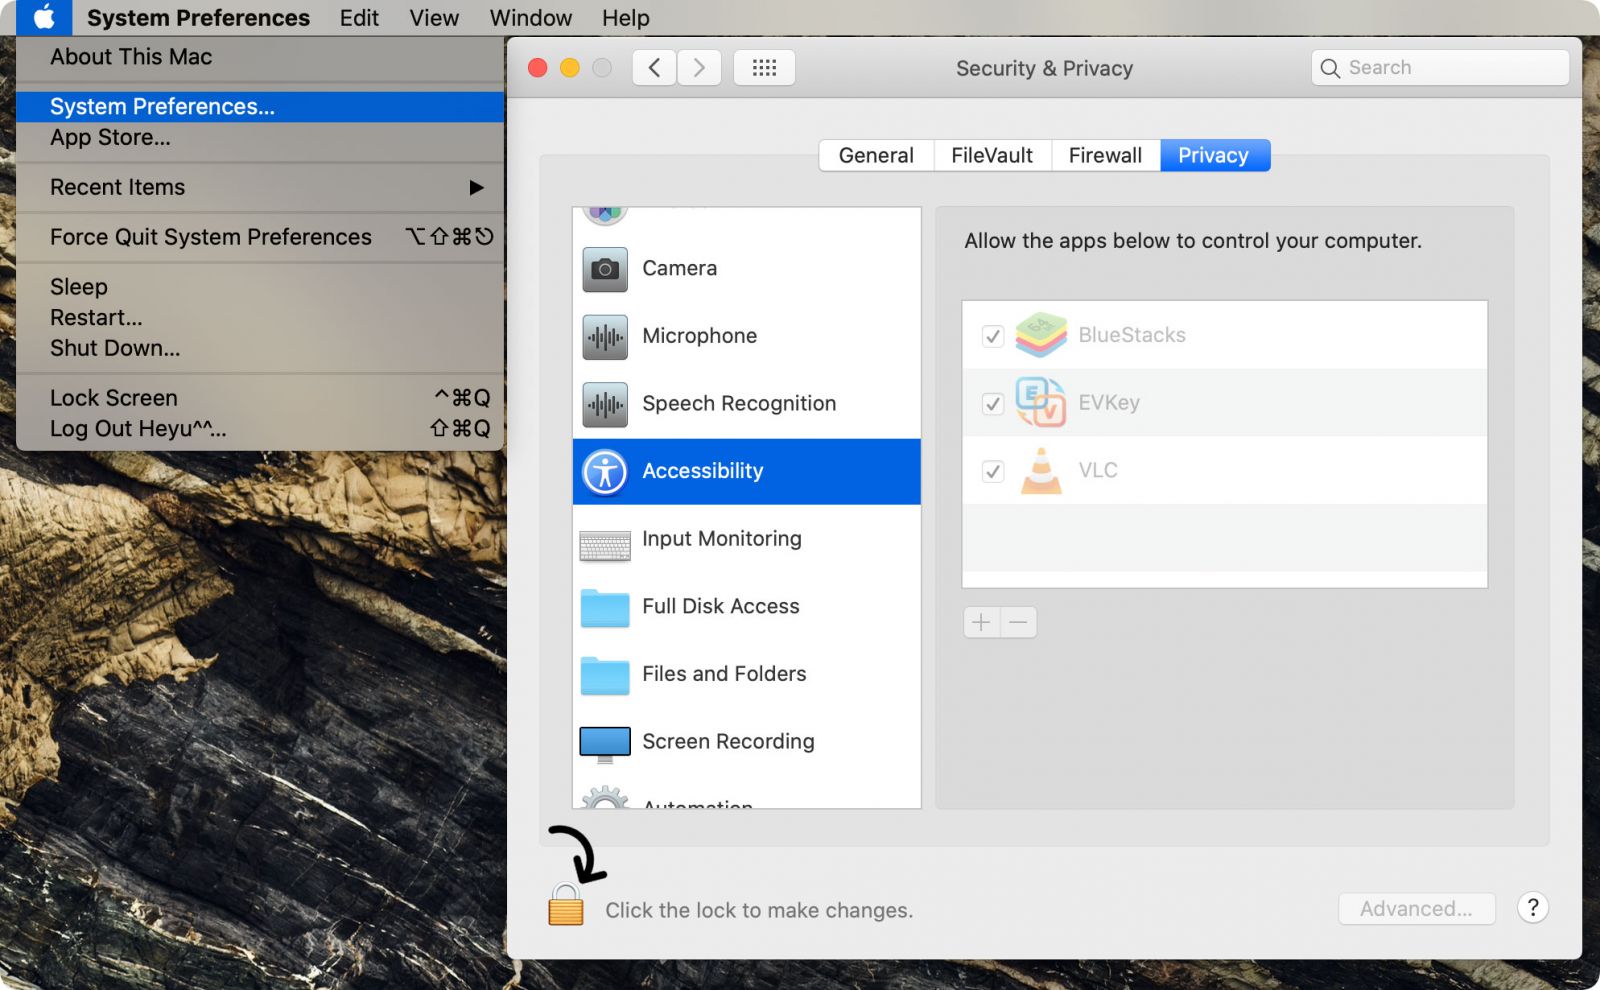
Task: Choose Shut Down... from Apple menu
Action: (260, 349)
